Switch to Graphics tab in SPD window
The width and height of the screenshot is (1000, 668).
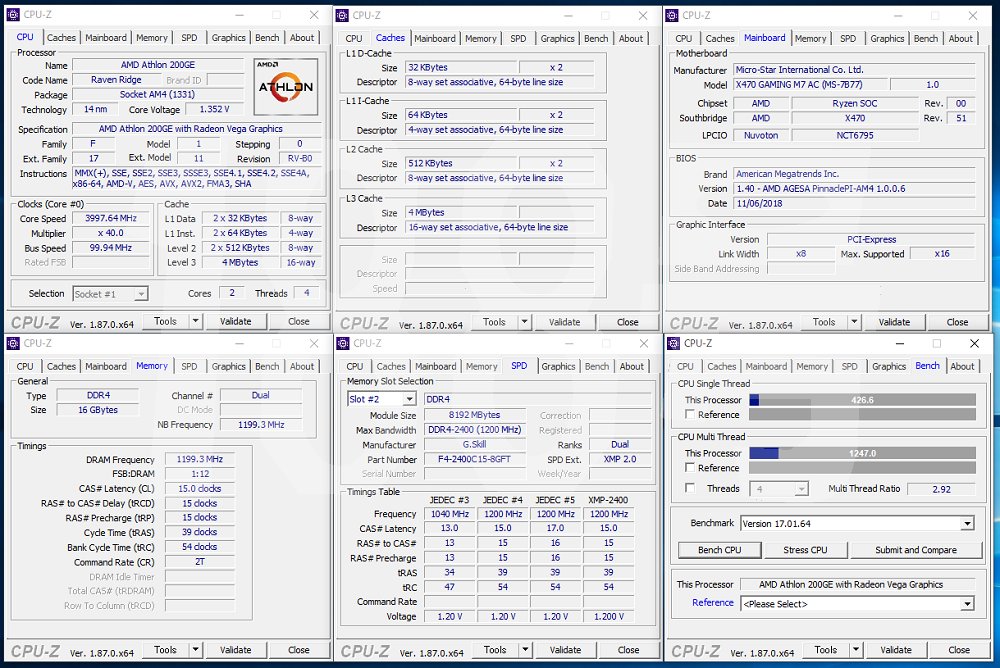pos(558,366)
